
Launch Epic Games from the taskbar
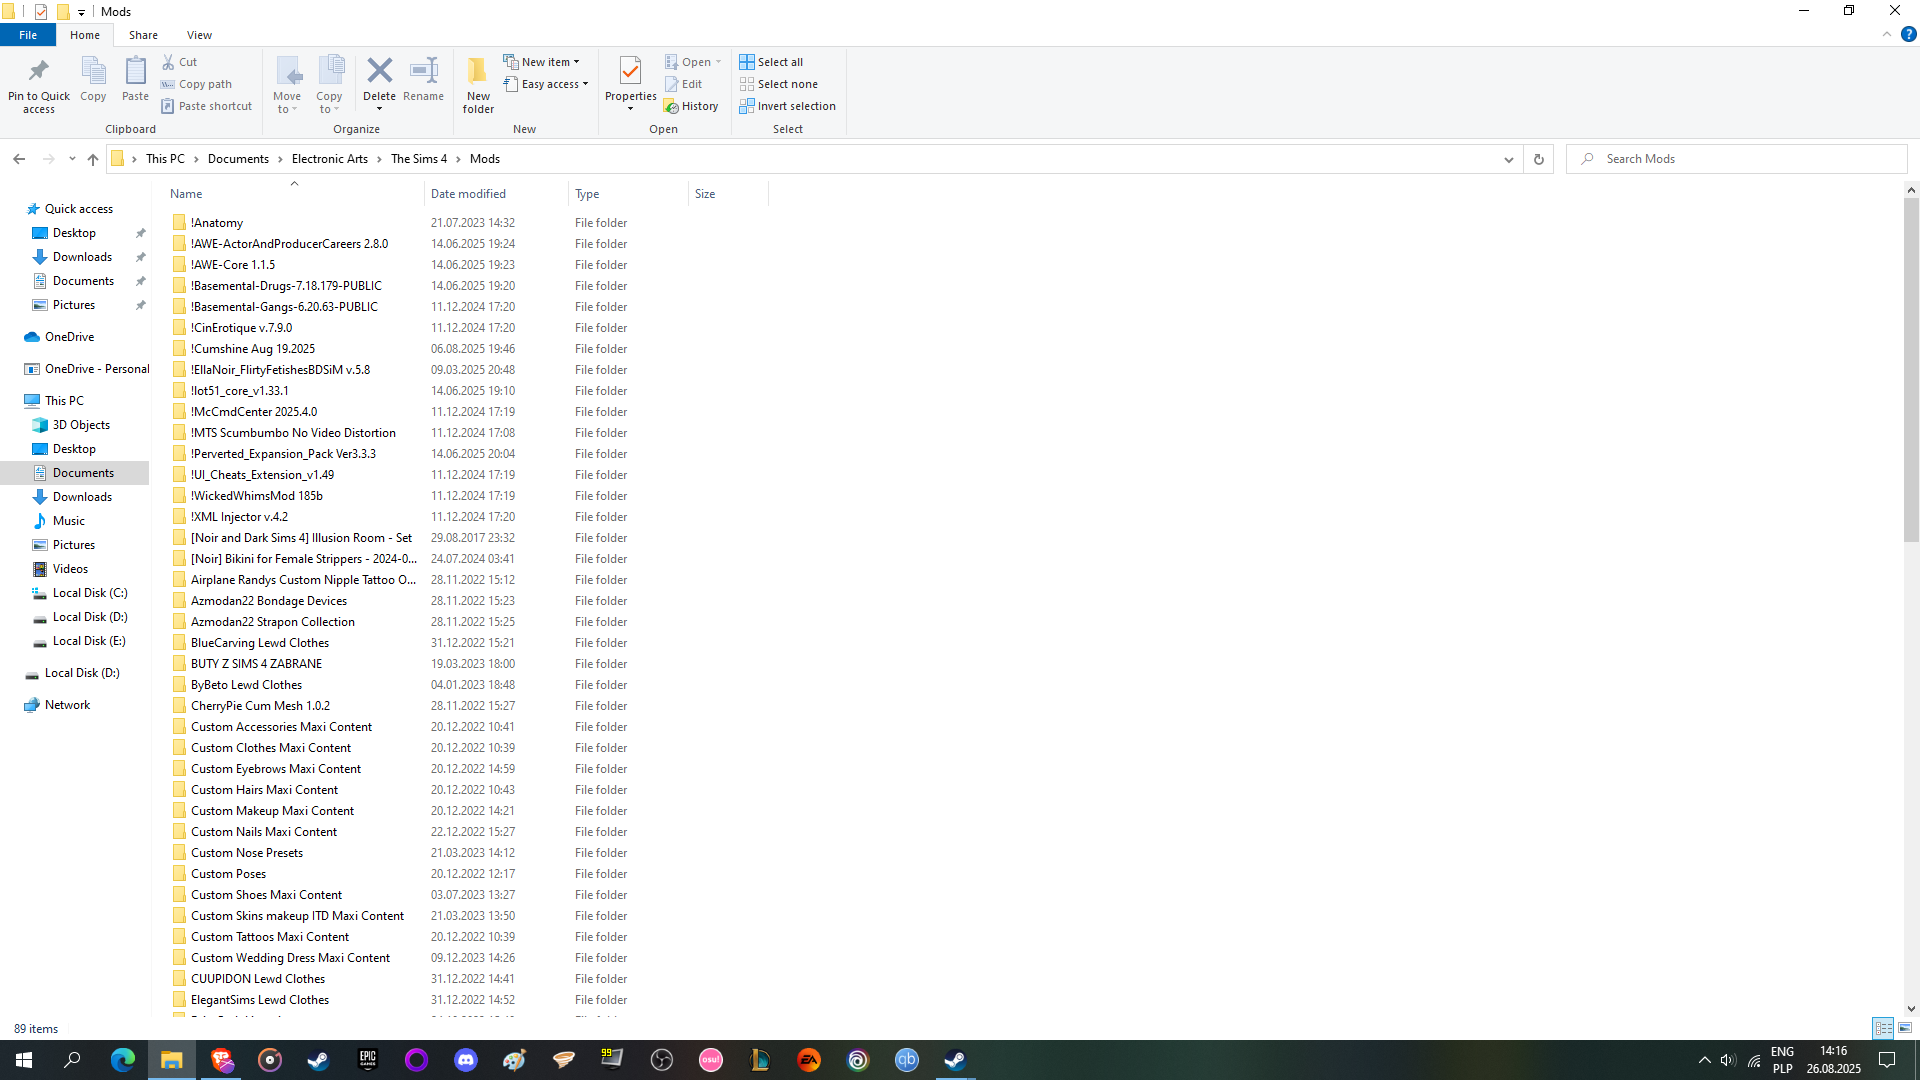[x=368, y=1060]
